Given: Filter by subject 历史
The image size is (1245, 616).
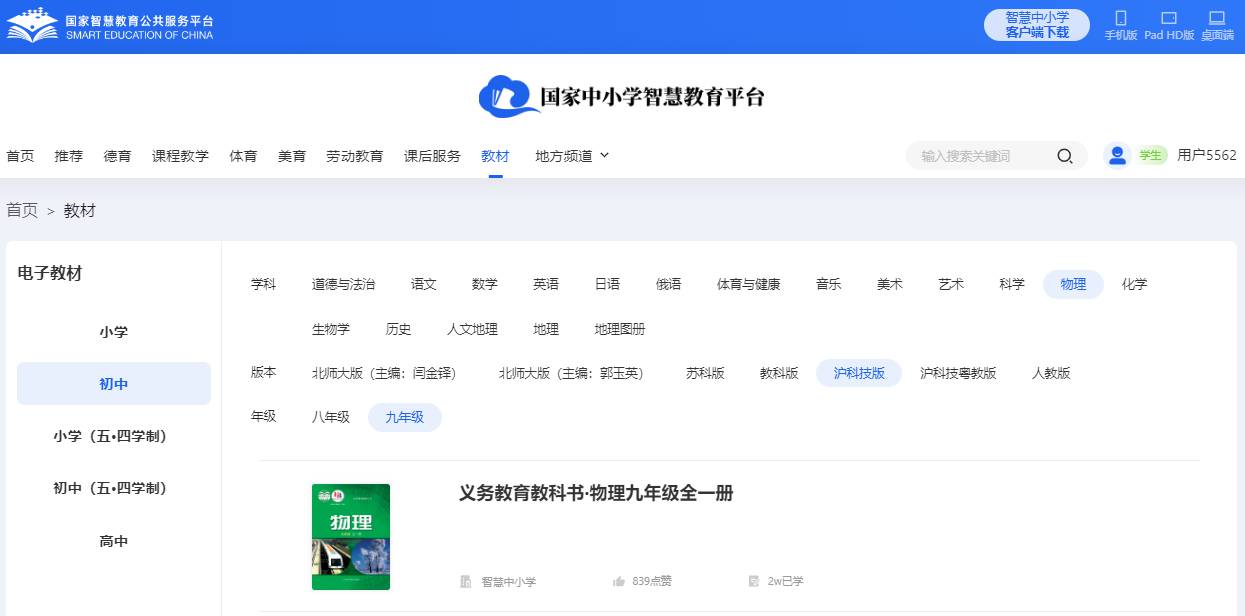Looking at the screenshot, I should pyautogui.click(x=398, y=329).
